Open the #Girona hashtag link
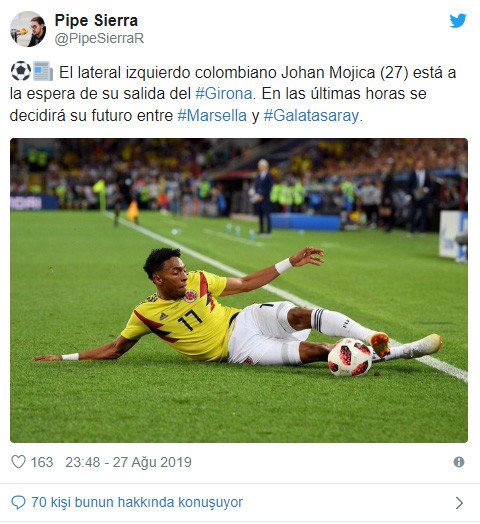480x524 pixels. (224, 94)
